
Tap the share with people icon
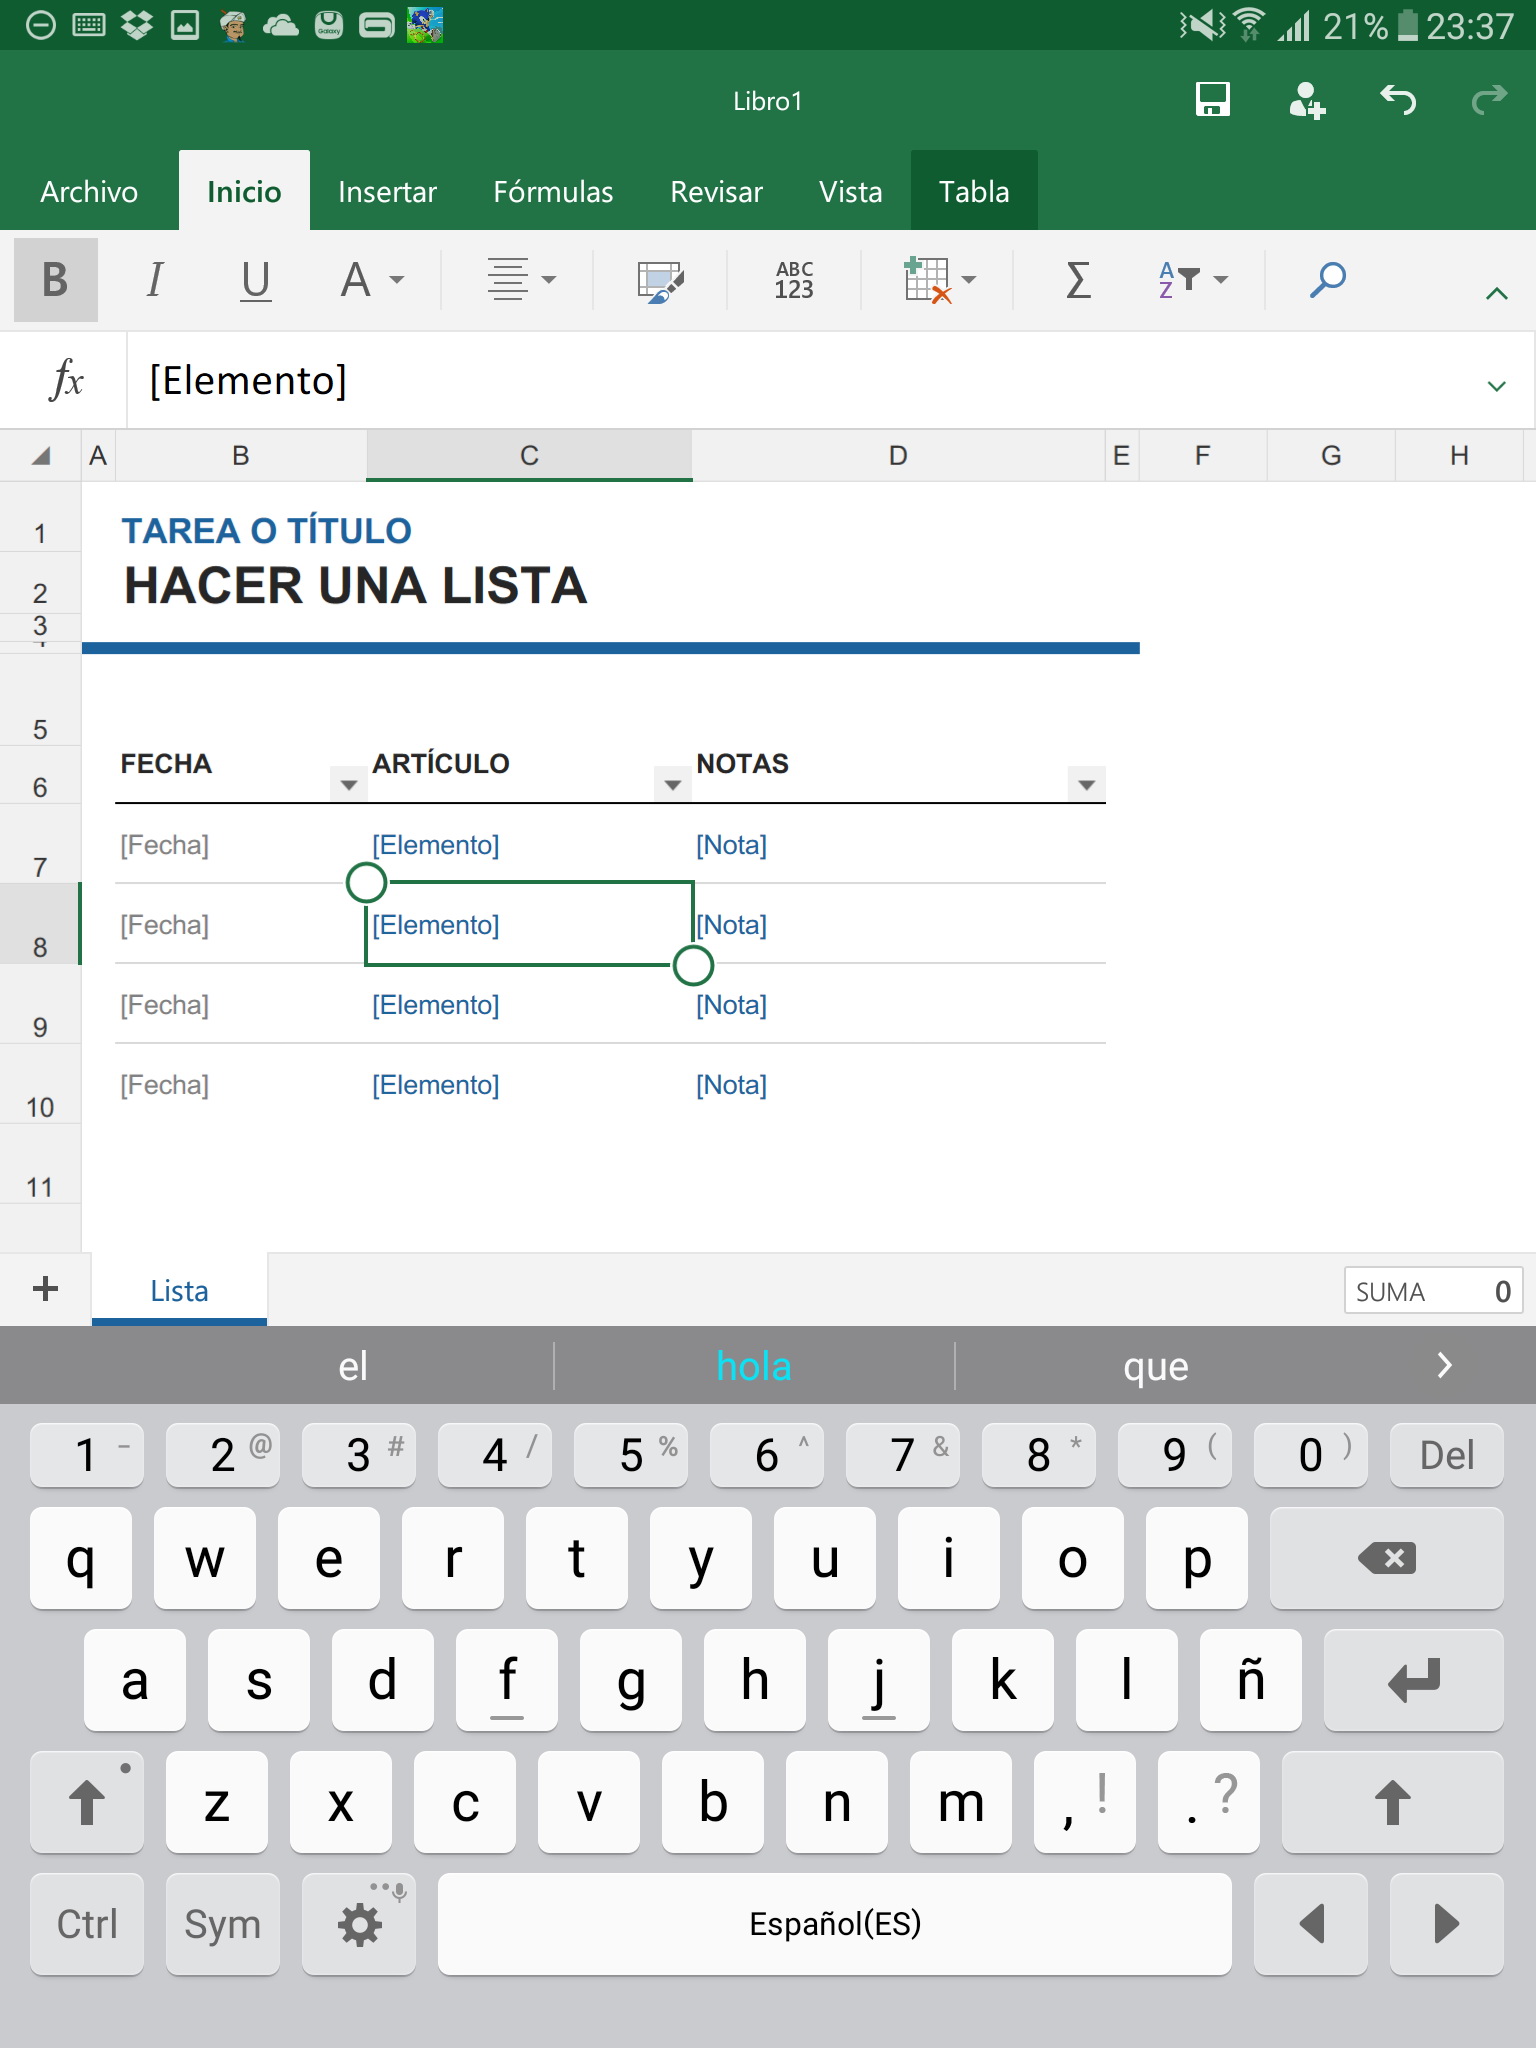(1305, 100)
